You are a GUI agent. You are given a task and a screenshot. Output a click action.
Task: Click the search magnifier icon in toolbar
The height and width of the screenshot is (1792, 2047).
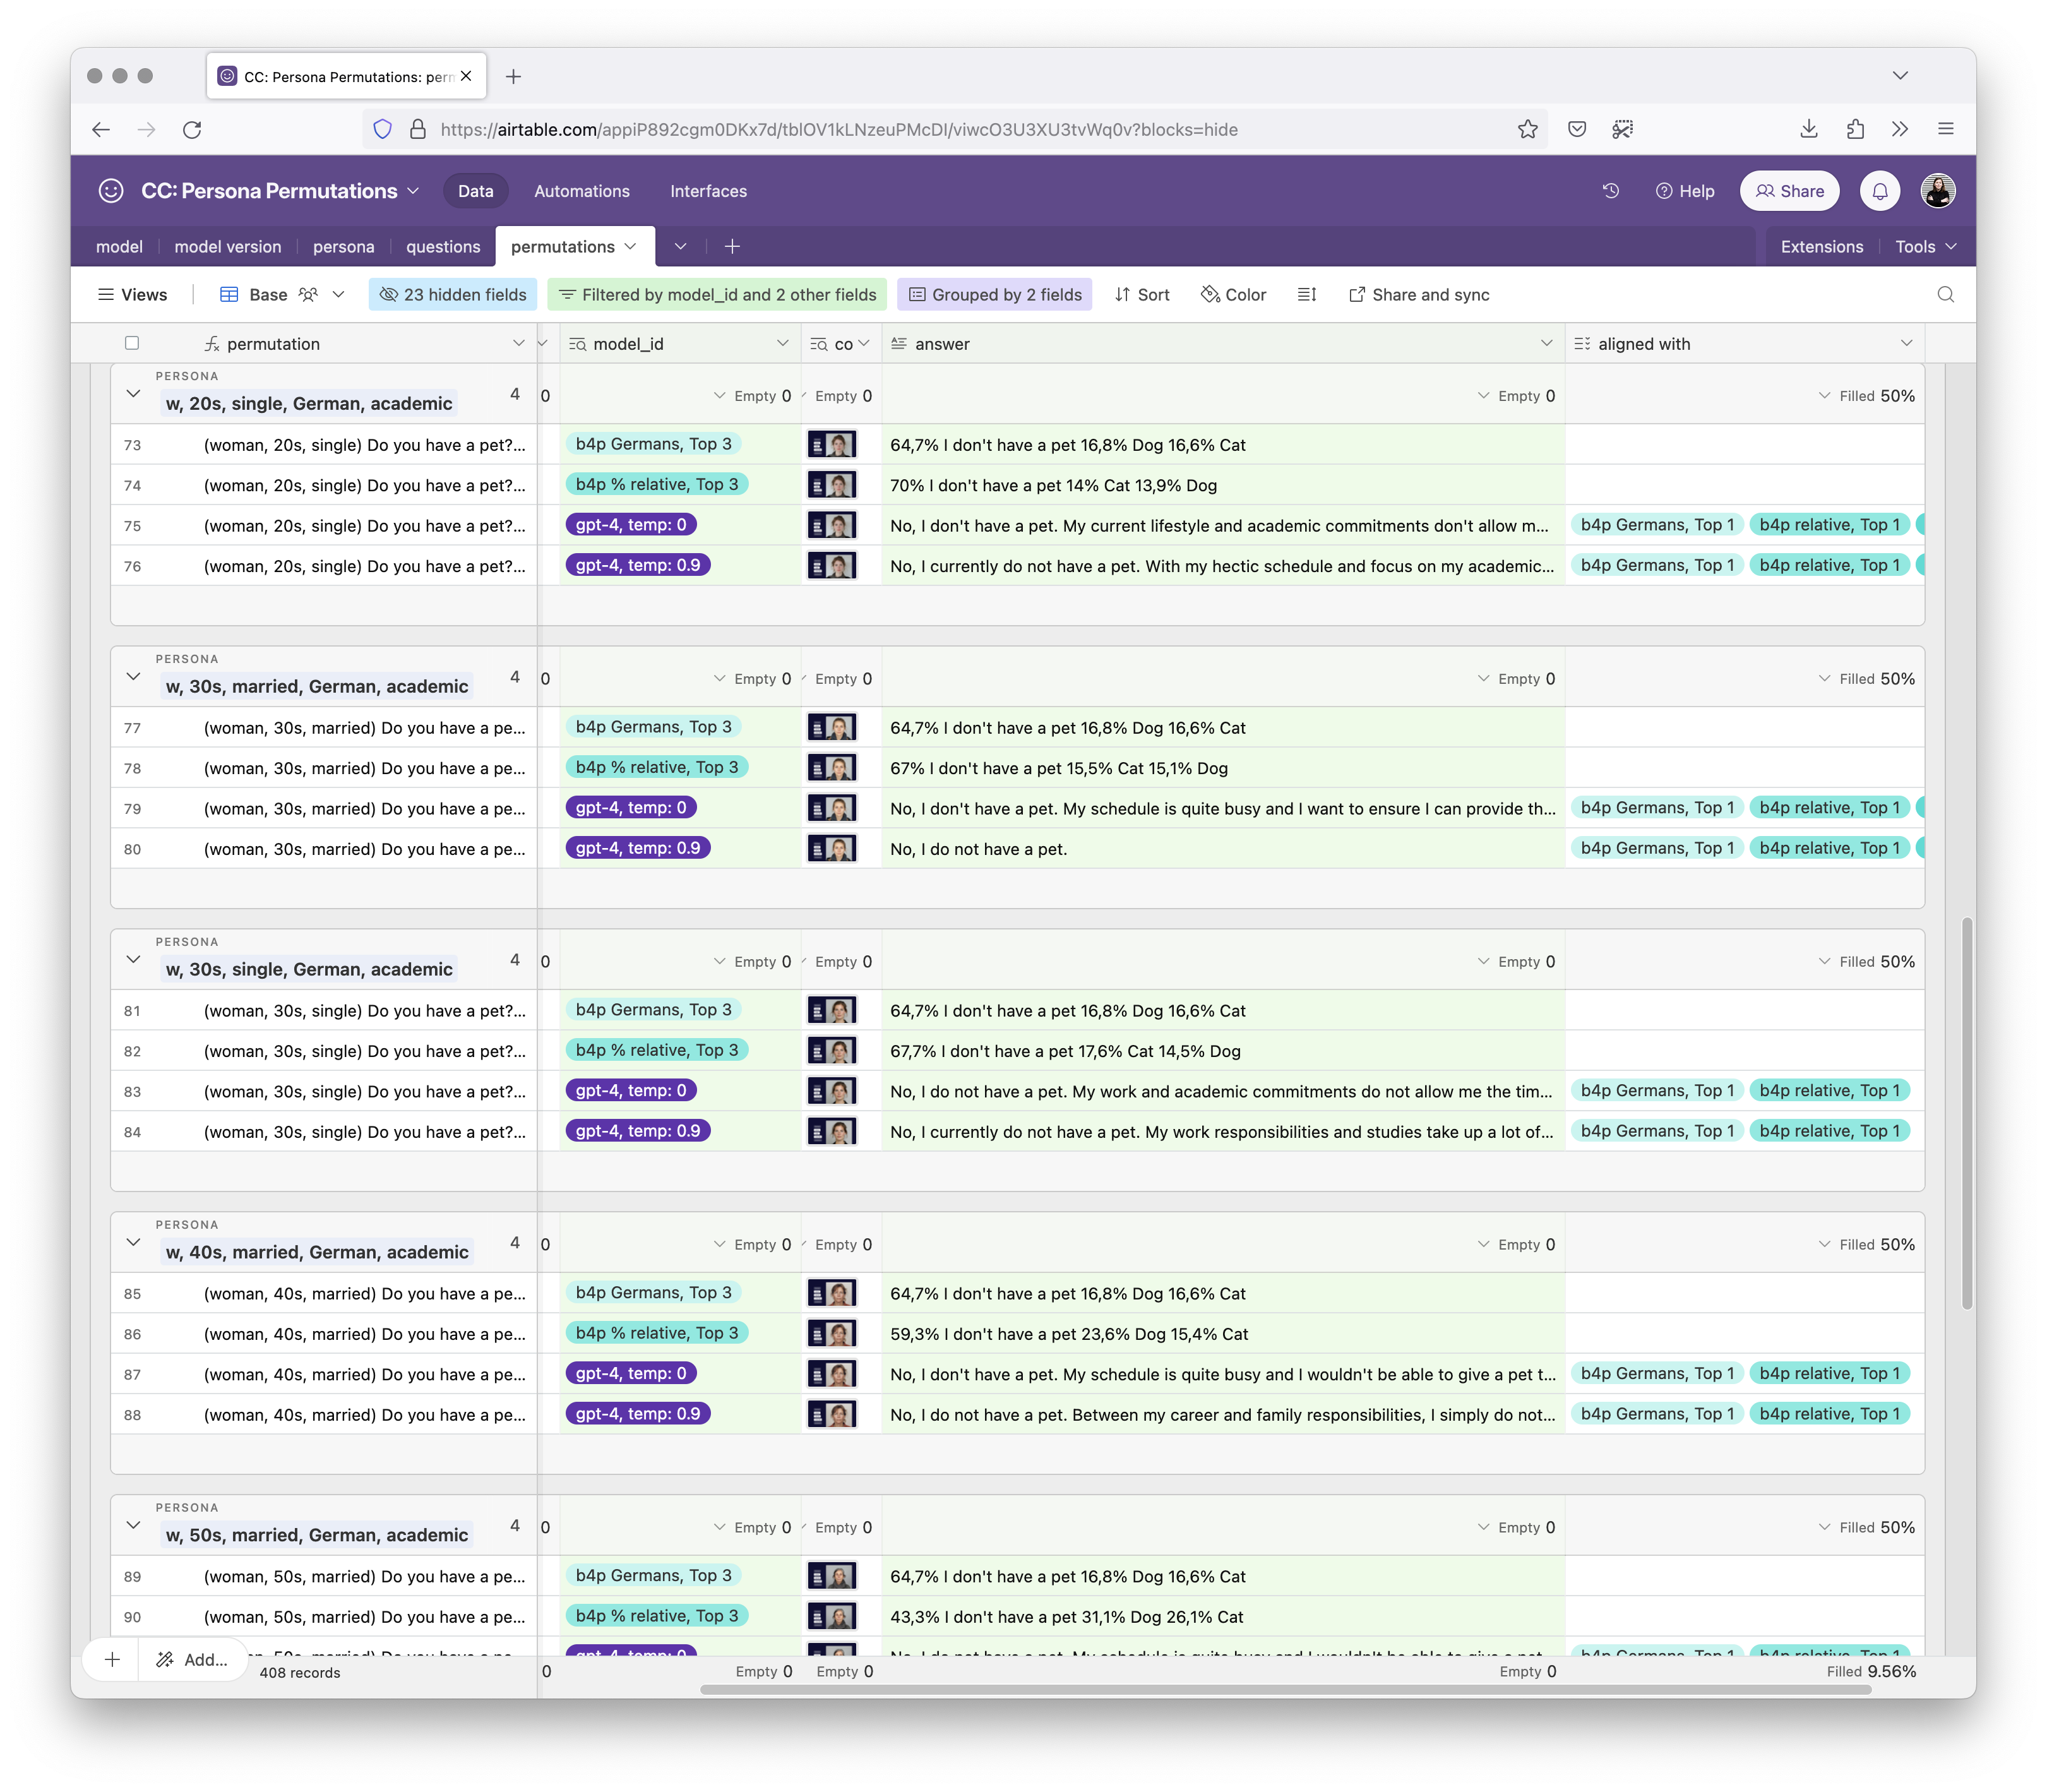pyautogui.click(x=1945, y=294)
